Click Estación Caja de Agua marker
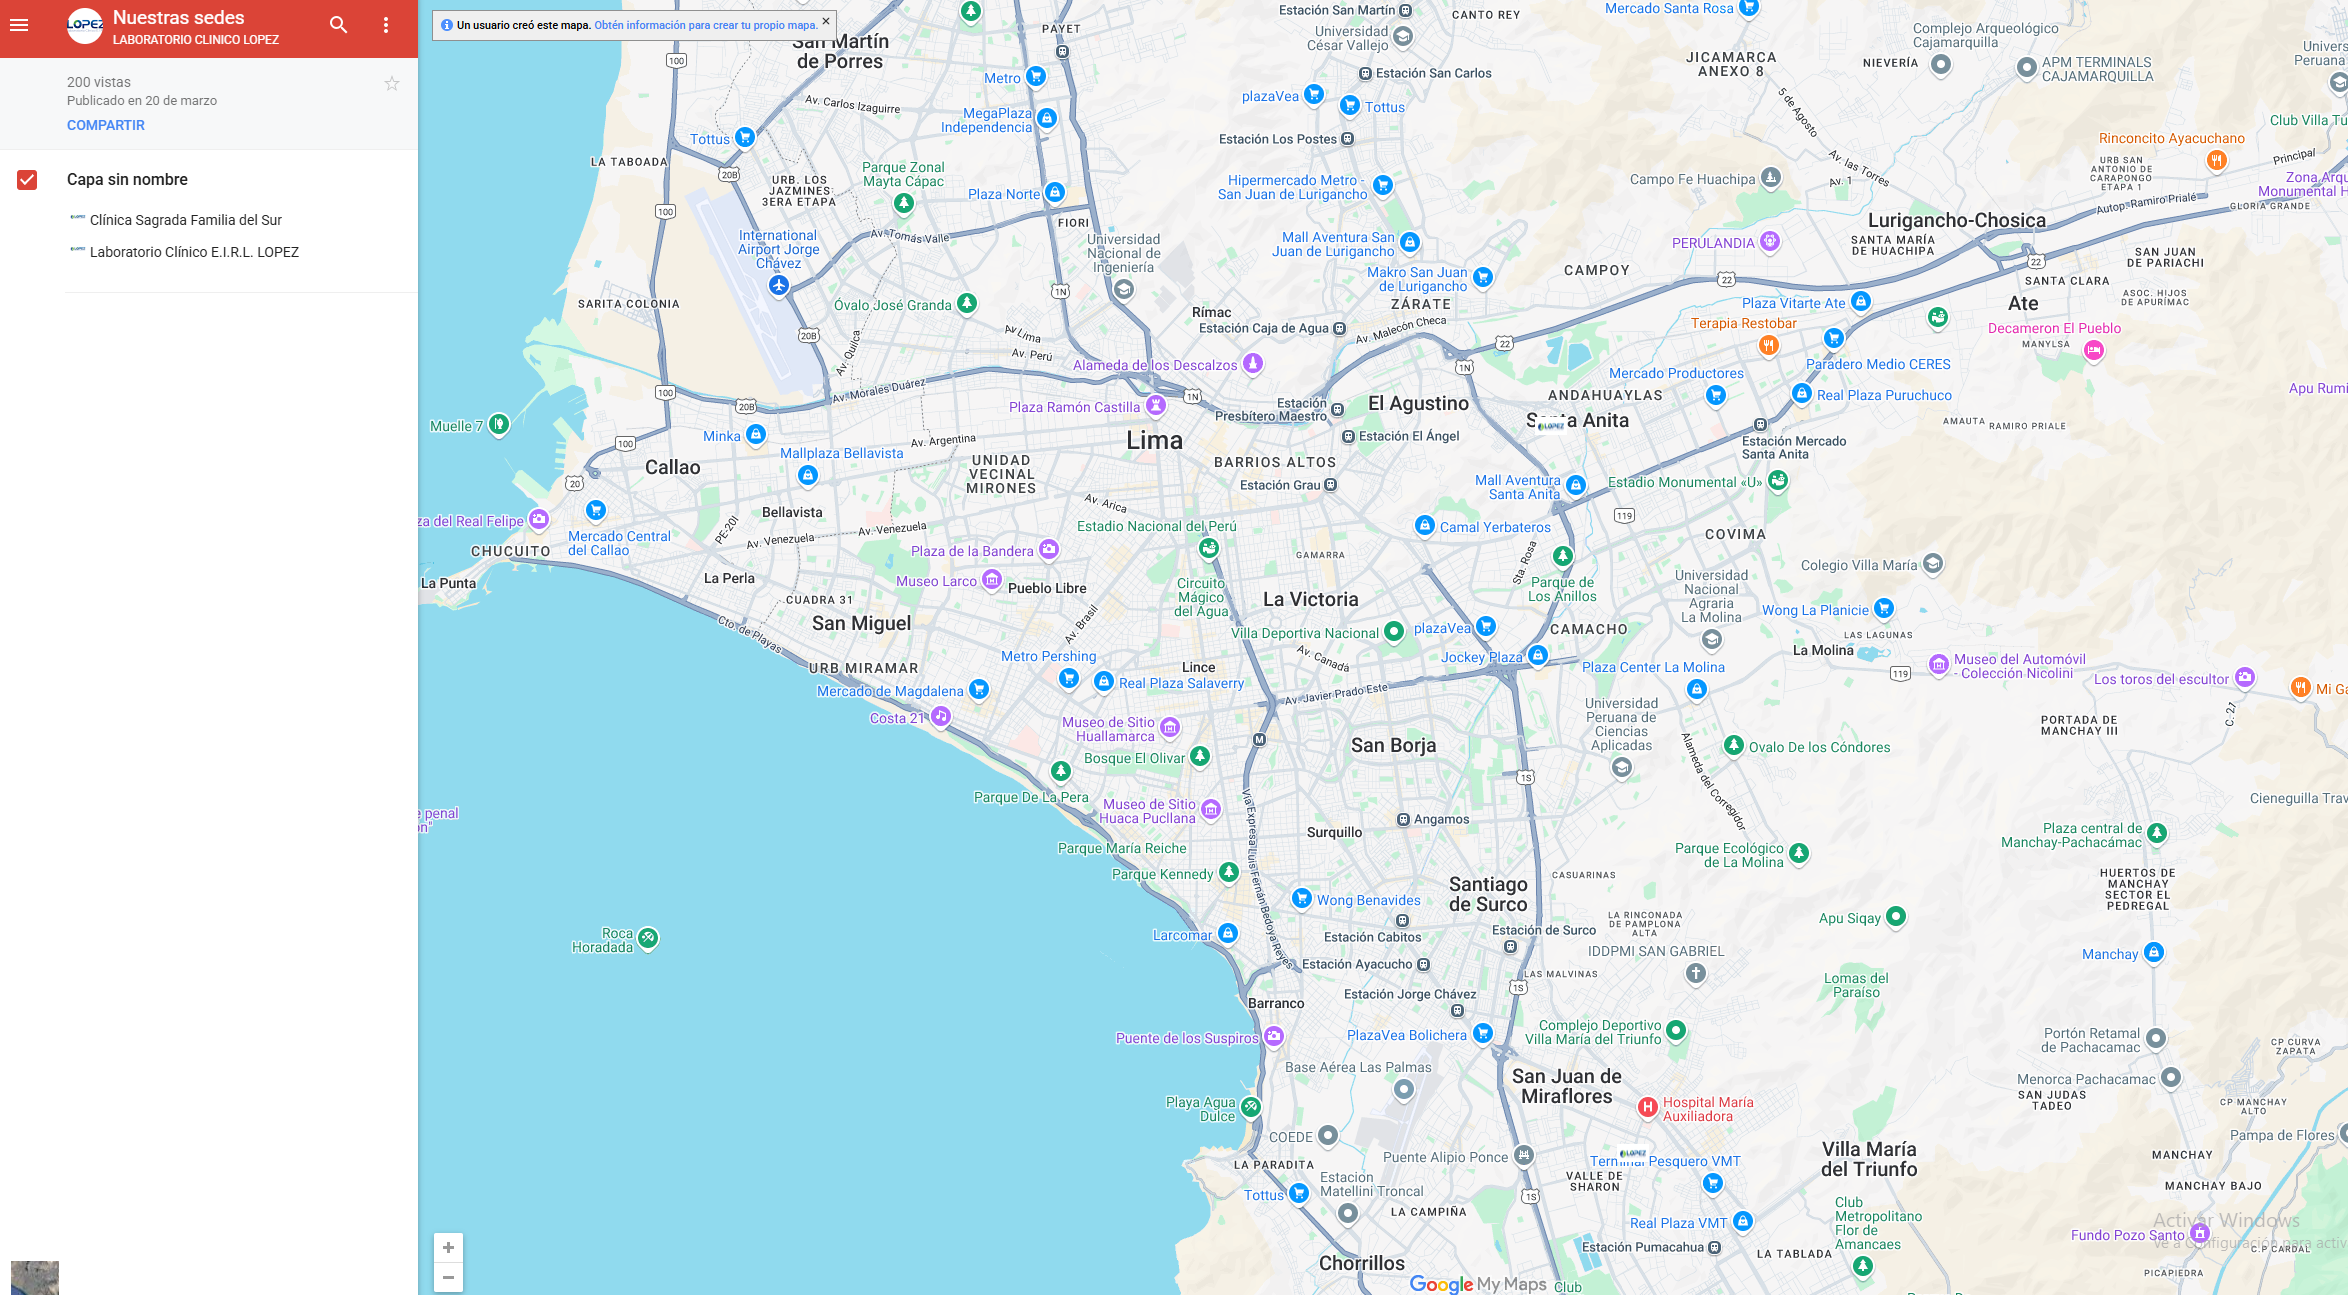 [x=1340, y=328]
